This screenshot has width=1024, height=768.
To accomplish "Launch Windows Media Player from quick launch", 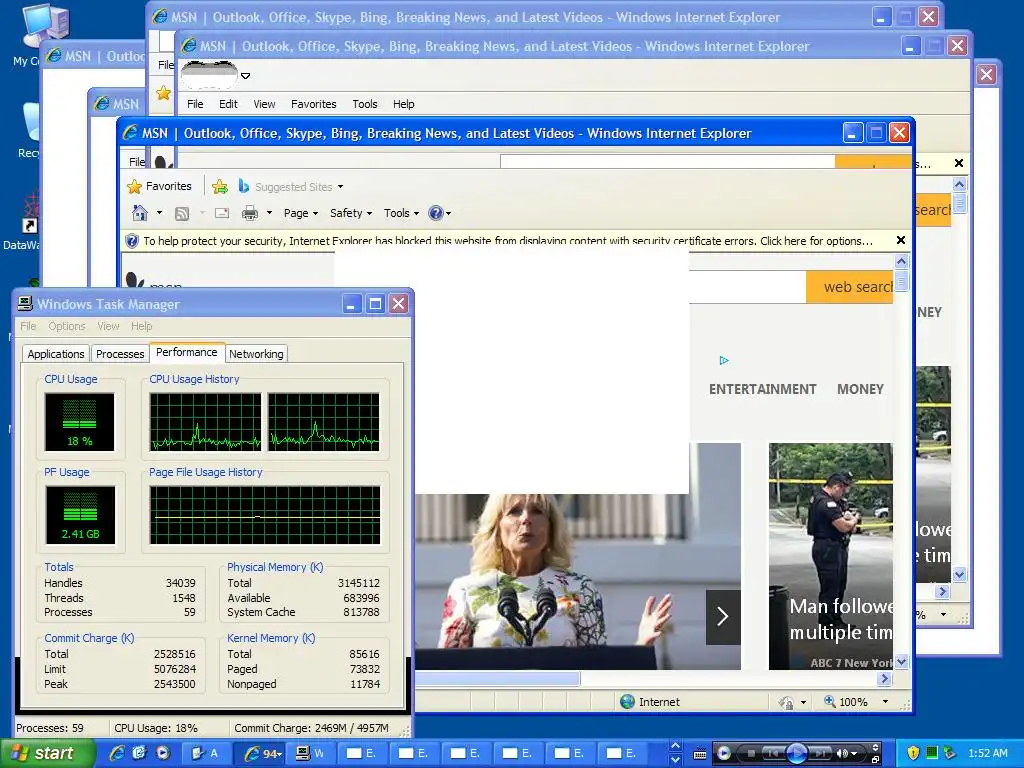I will (x=163, y=754).
